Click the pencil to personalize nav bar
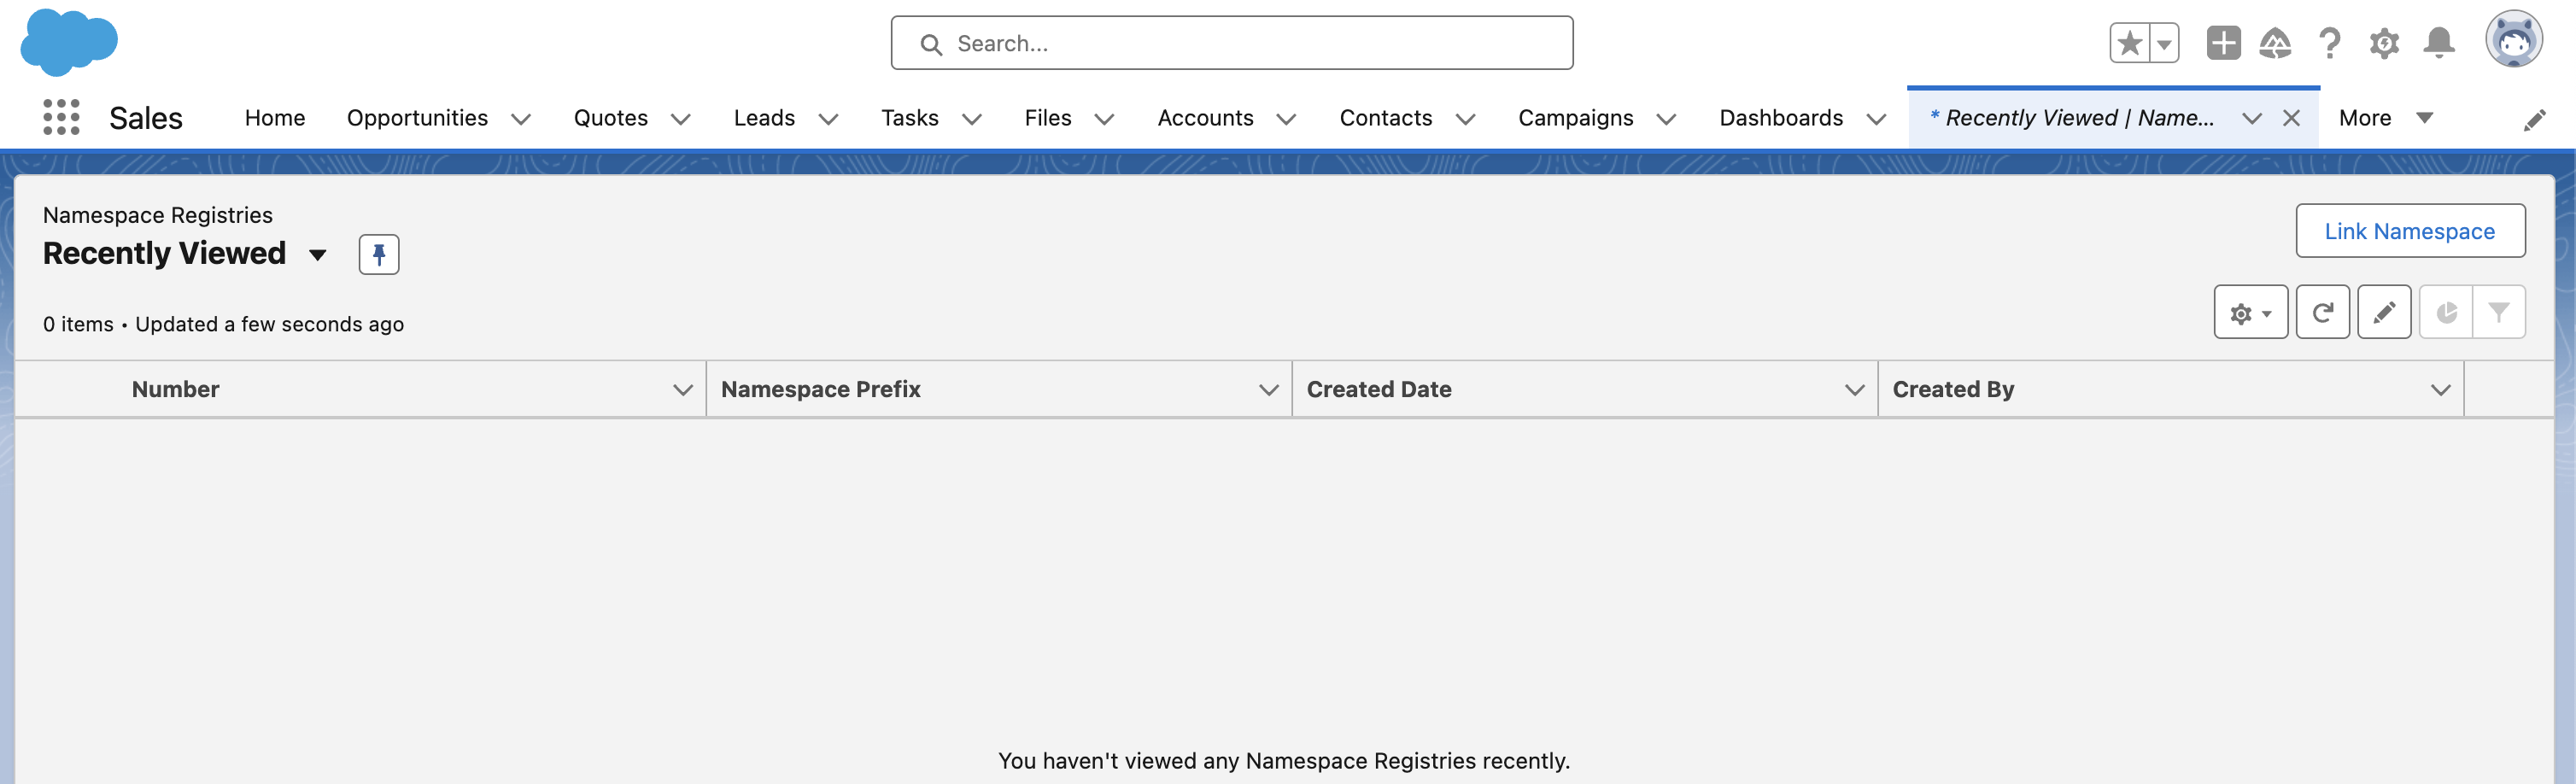Viewport: 2576px width, 784px height. click(2534, 120)
